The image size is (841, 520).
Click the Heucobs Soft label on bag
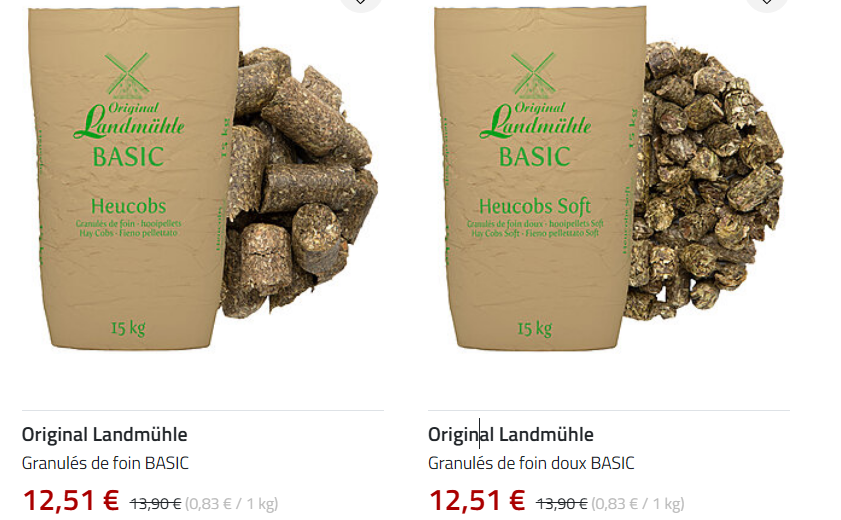(535, 206)
